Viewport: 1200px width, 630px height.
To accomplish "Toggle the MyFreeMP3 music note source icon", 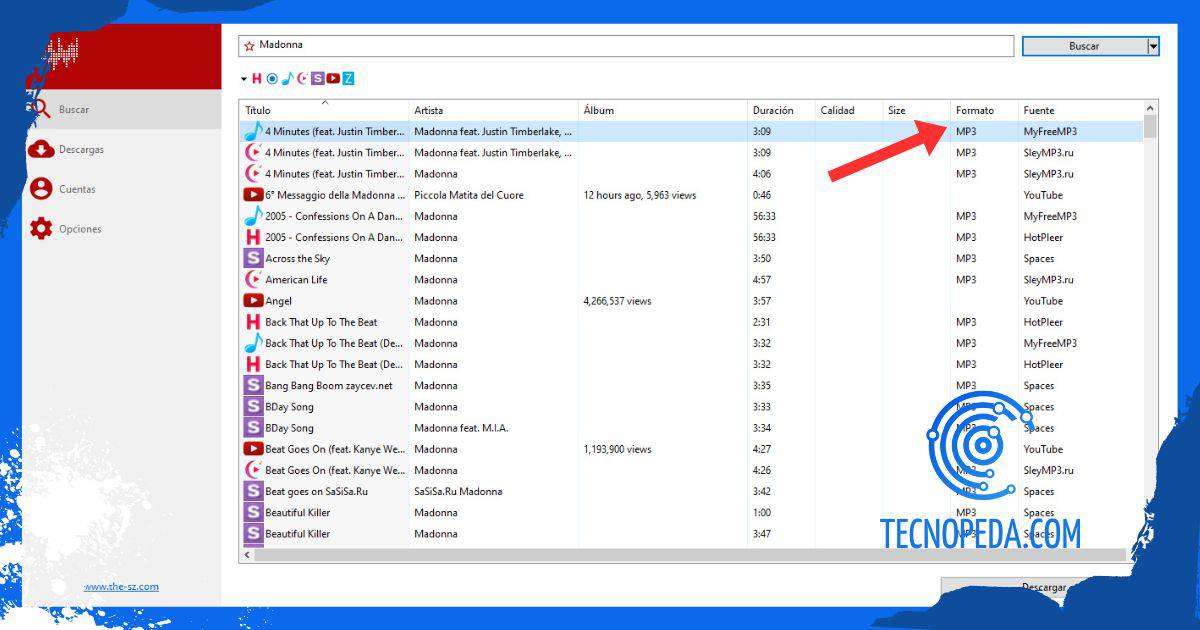I will [287, 78].
